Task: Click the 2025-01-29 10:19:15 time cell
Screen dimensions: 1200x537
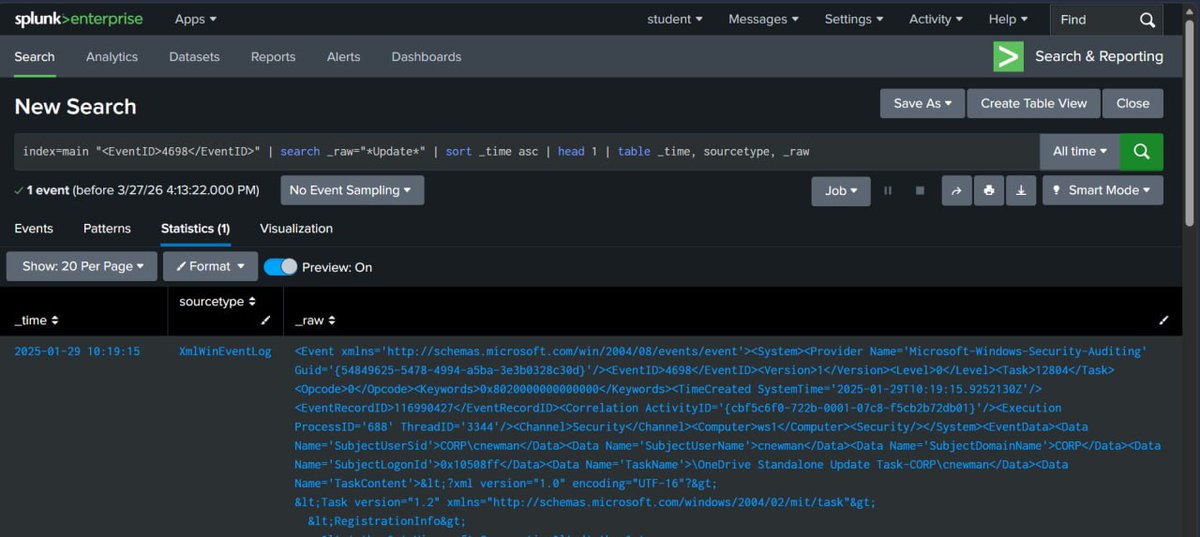Action: (x=77, y=351)
